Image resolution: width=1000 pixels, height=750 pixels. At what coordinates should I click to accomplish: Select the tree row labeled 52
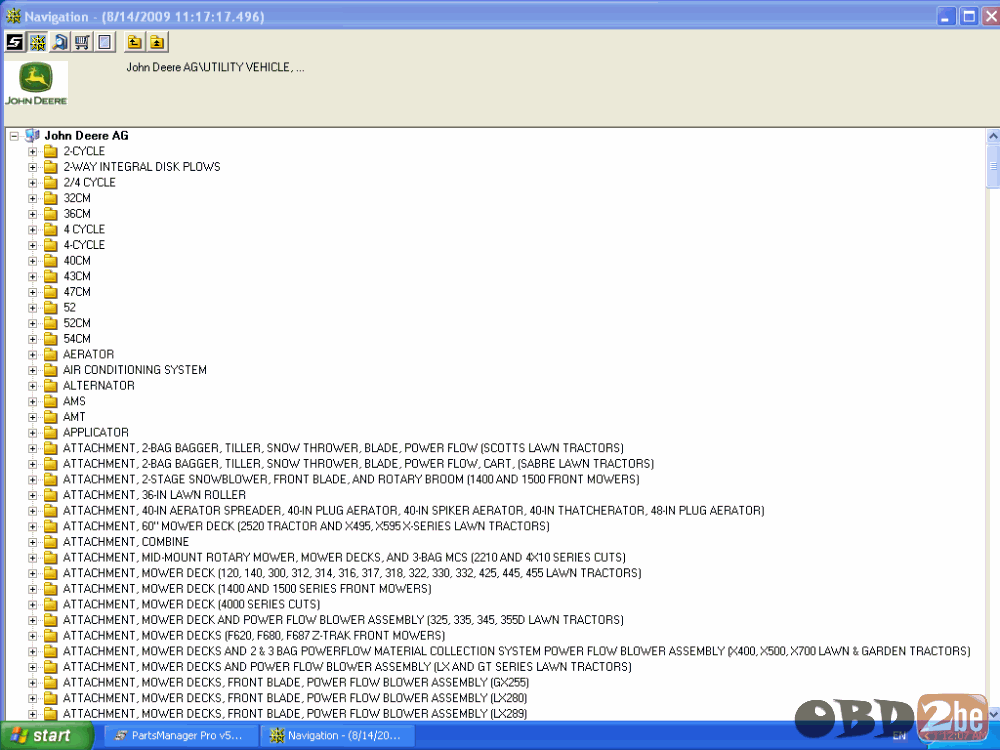coord(70,308)
